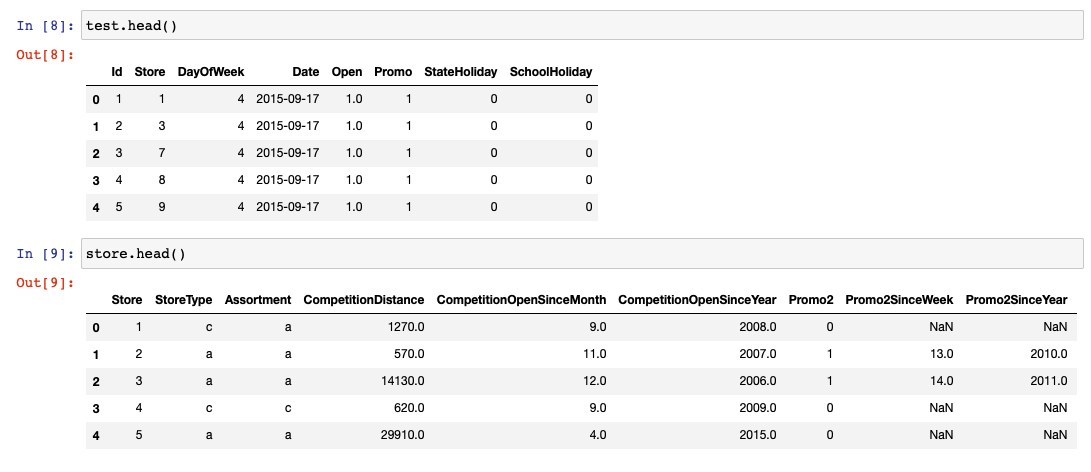Click the SchoolHoliday column header
The image size is (1091, 472).
pyautogui.click(x=551, y=72)
